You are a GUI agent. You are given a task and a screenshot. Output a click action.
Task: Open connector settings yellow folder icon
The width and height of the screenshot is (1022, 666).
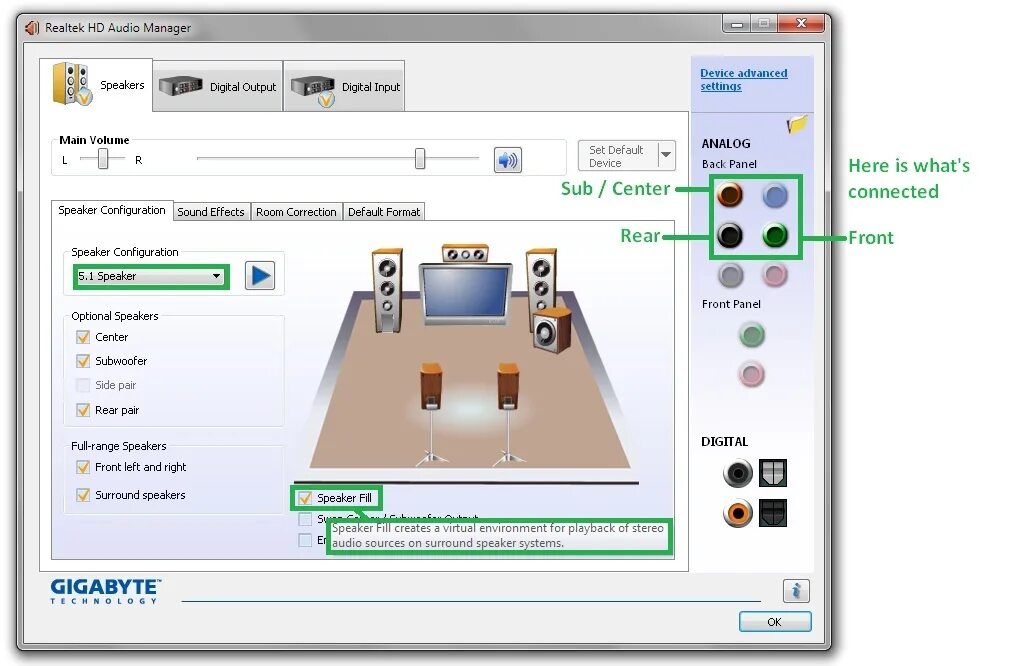click(x=796, y=124)
